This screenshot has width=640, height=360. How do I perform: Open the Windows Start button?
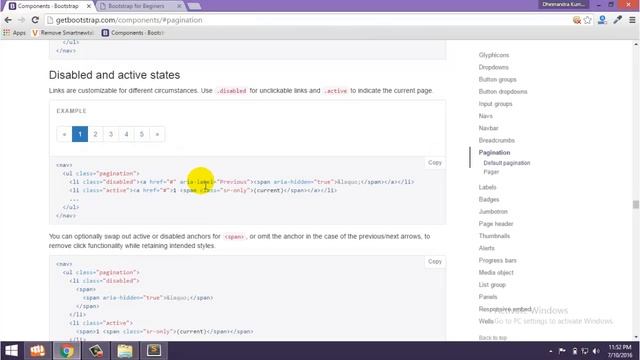click(x=11, y=351)
